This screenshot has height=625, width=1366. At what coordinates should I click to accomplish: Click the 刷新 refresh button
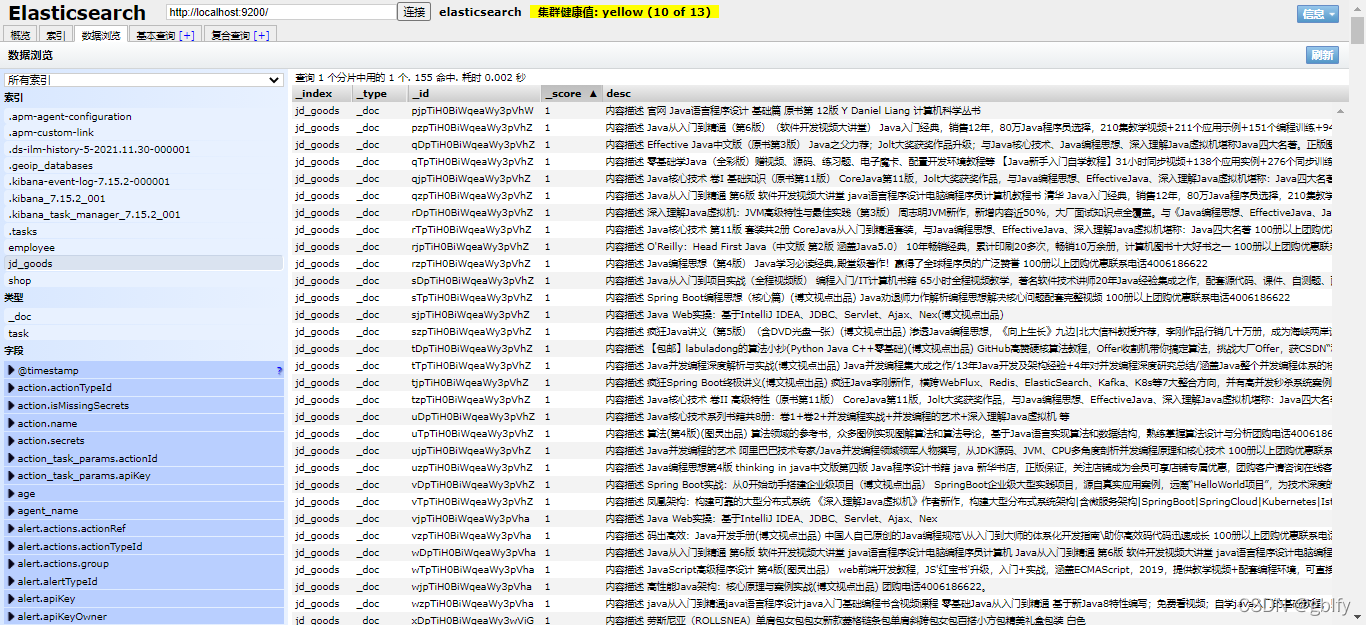(x=1322, y=55)
